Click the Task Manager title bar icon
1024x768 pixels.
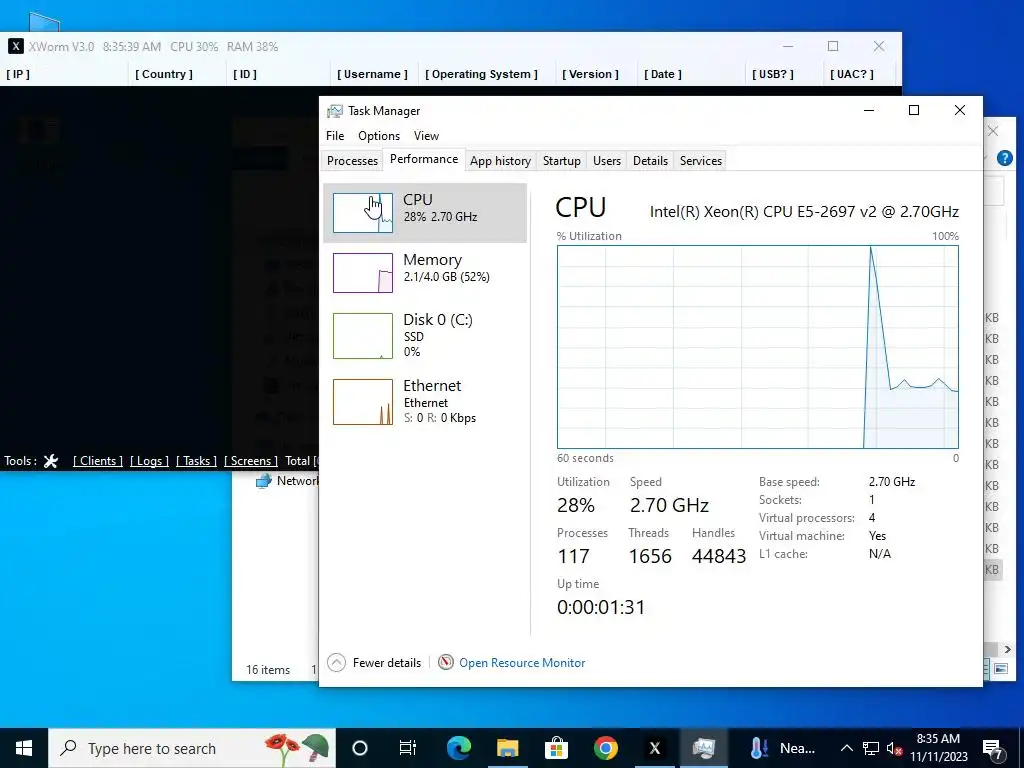click(x=334, y=111)
